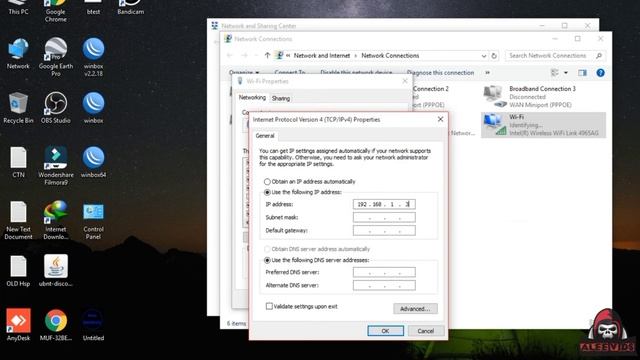Open the Advanced settings button
Viewport: 640px width, 360px height.
tap(415, 309)
